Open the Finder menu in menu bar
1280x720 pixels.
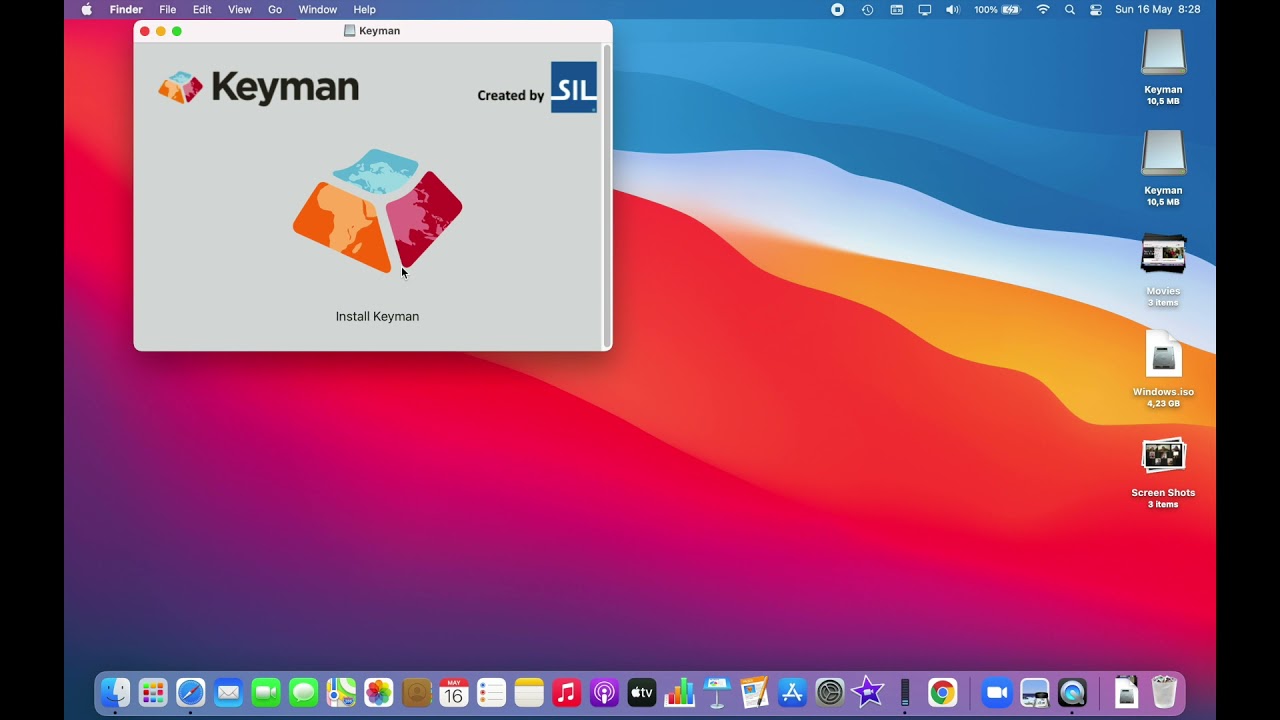[126, 10]
